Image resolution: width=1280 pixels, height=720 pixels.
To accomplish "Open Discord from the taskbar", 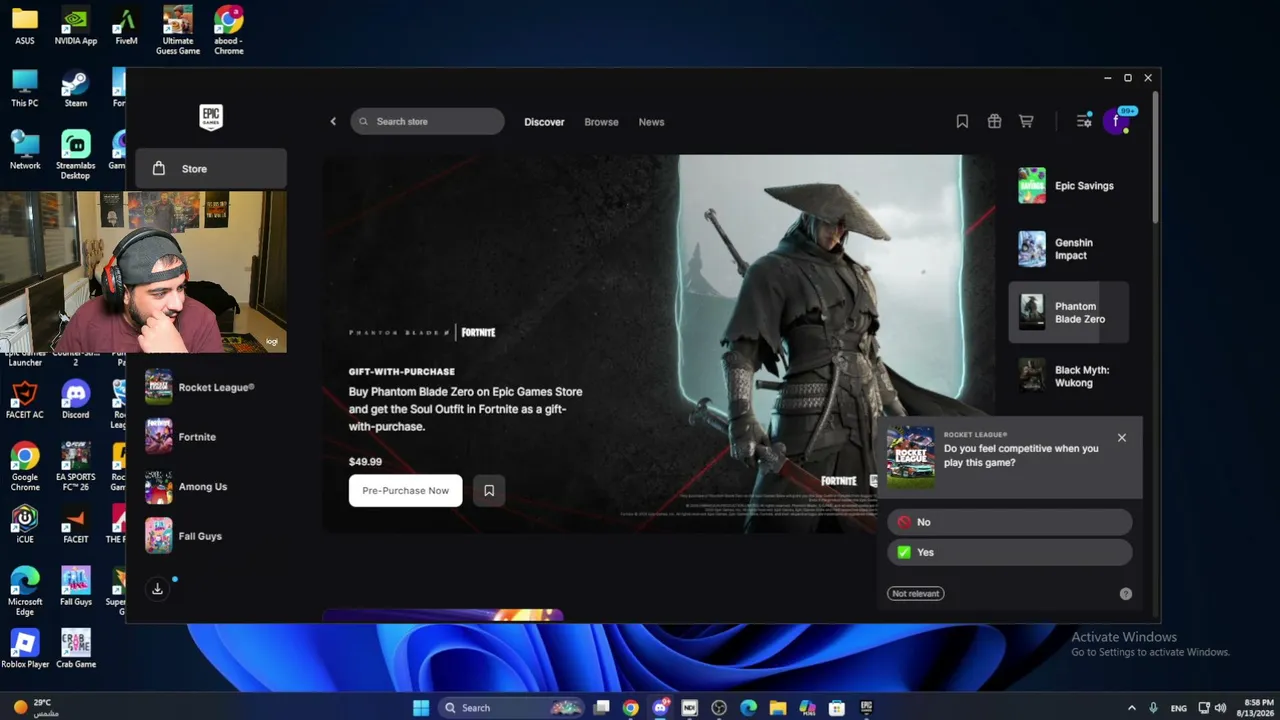I will tap(660, 708).
